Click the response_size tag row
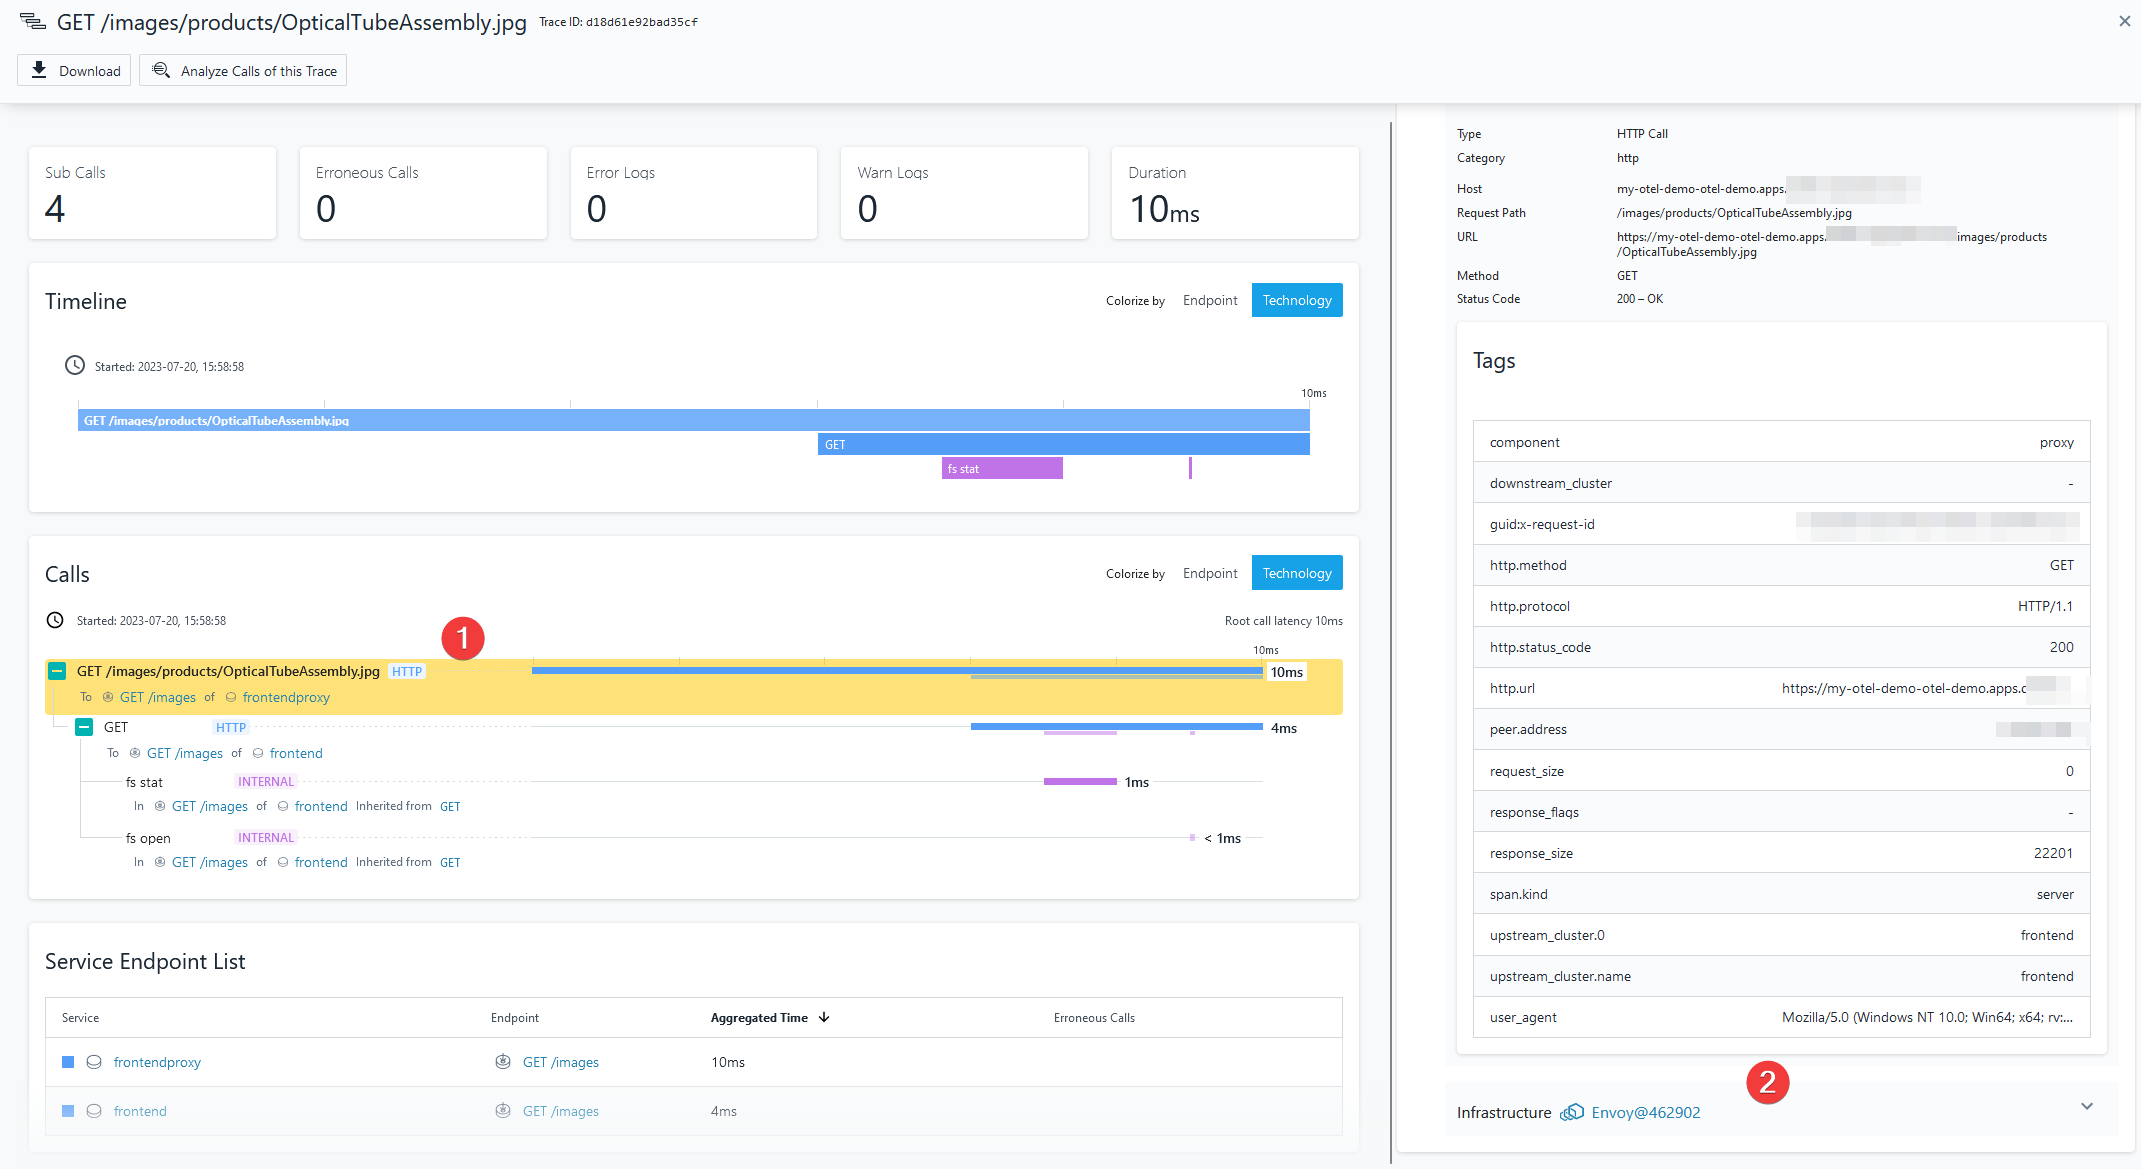Image resolution: width=2141 pixels, height=1169 pixels. point(1781,853)
